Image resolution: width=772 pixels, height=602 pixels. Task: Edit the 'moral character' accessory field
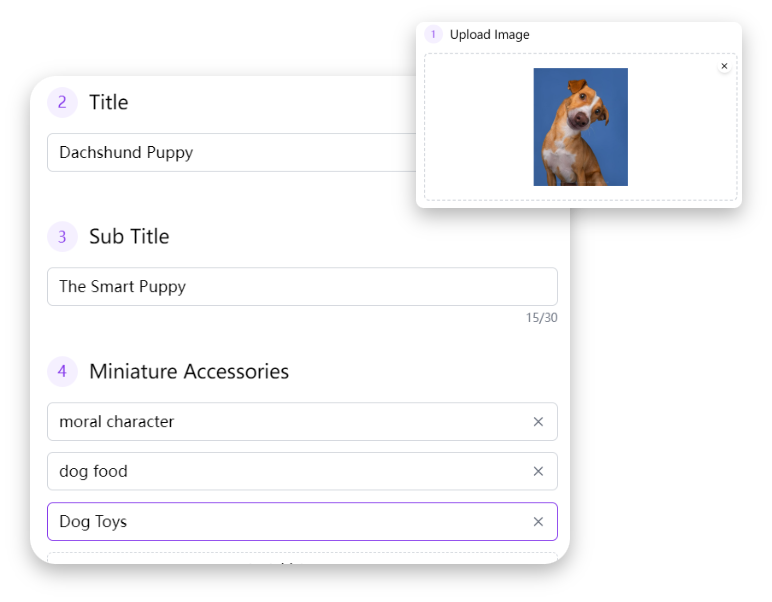(x=280, y=422)
